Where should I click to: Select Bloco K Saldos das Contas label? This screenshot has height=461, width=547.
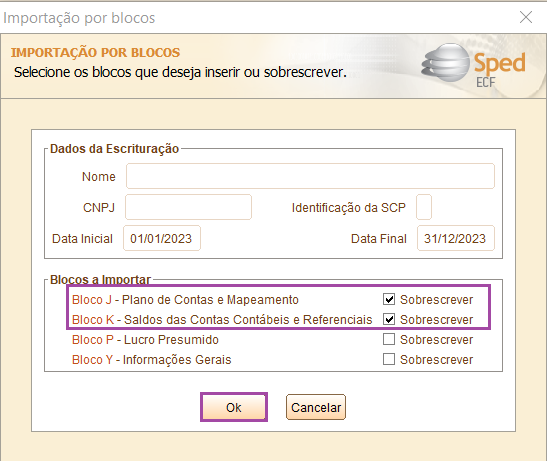pos(222,320)
